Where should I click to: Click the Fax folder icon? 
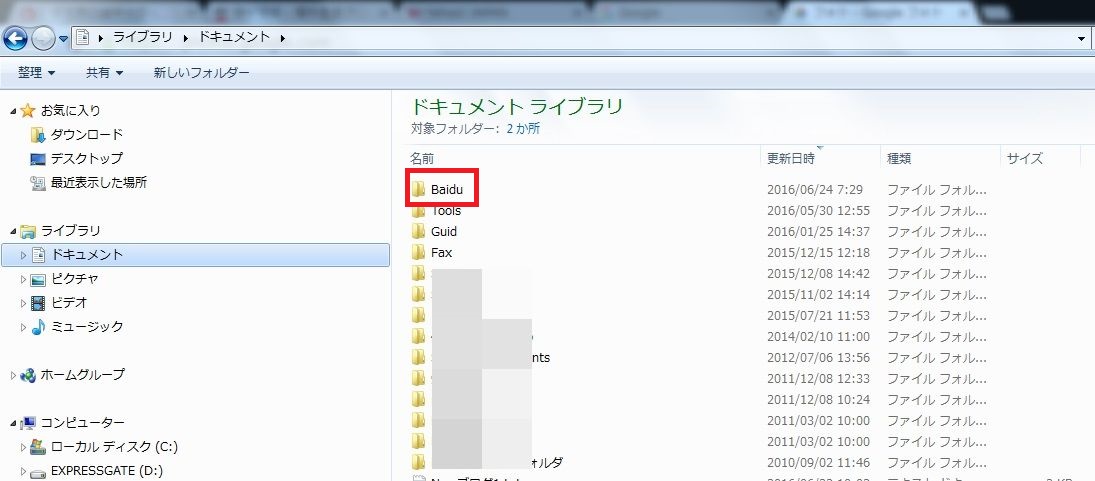(418, 252)
